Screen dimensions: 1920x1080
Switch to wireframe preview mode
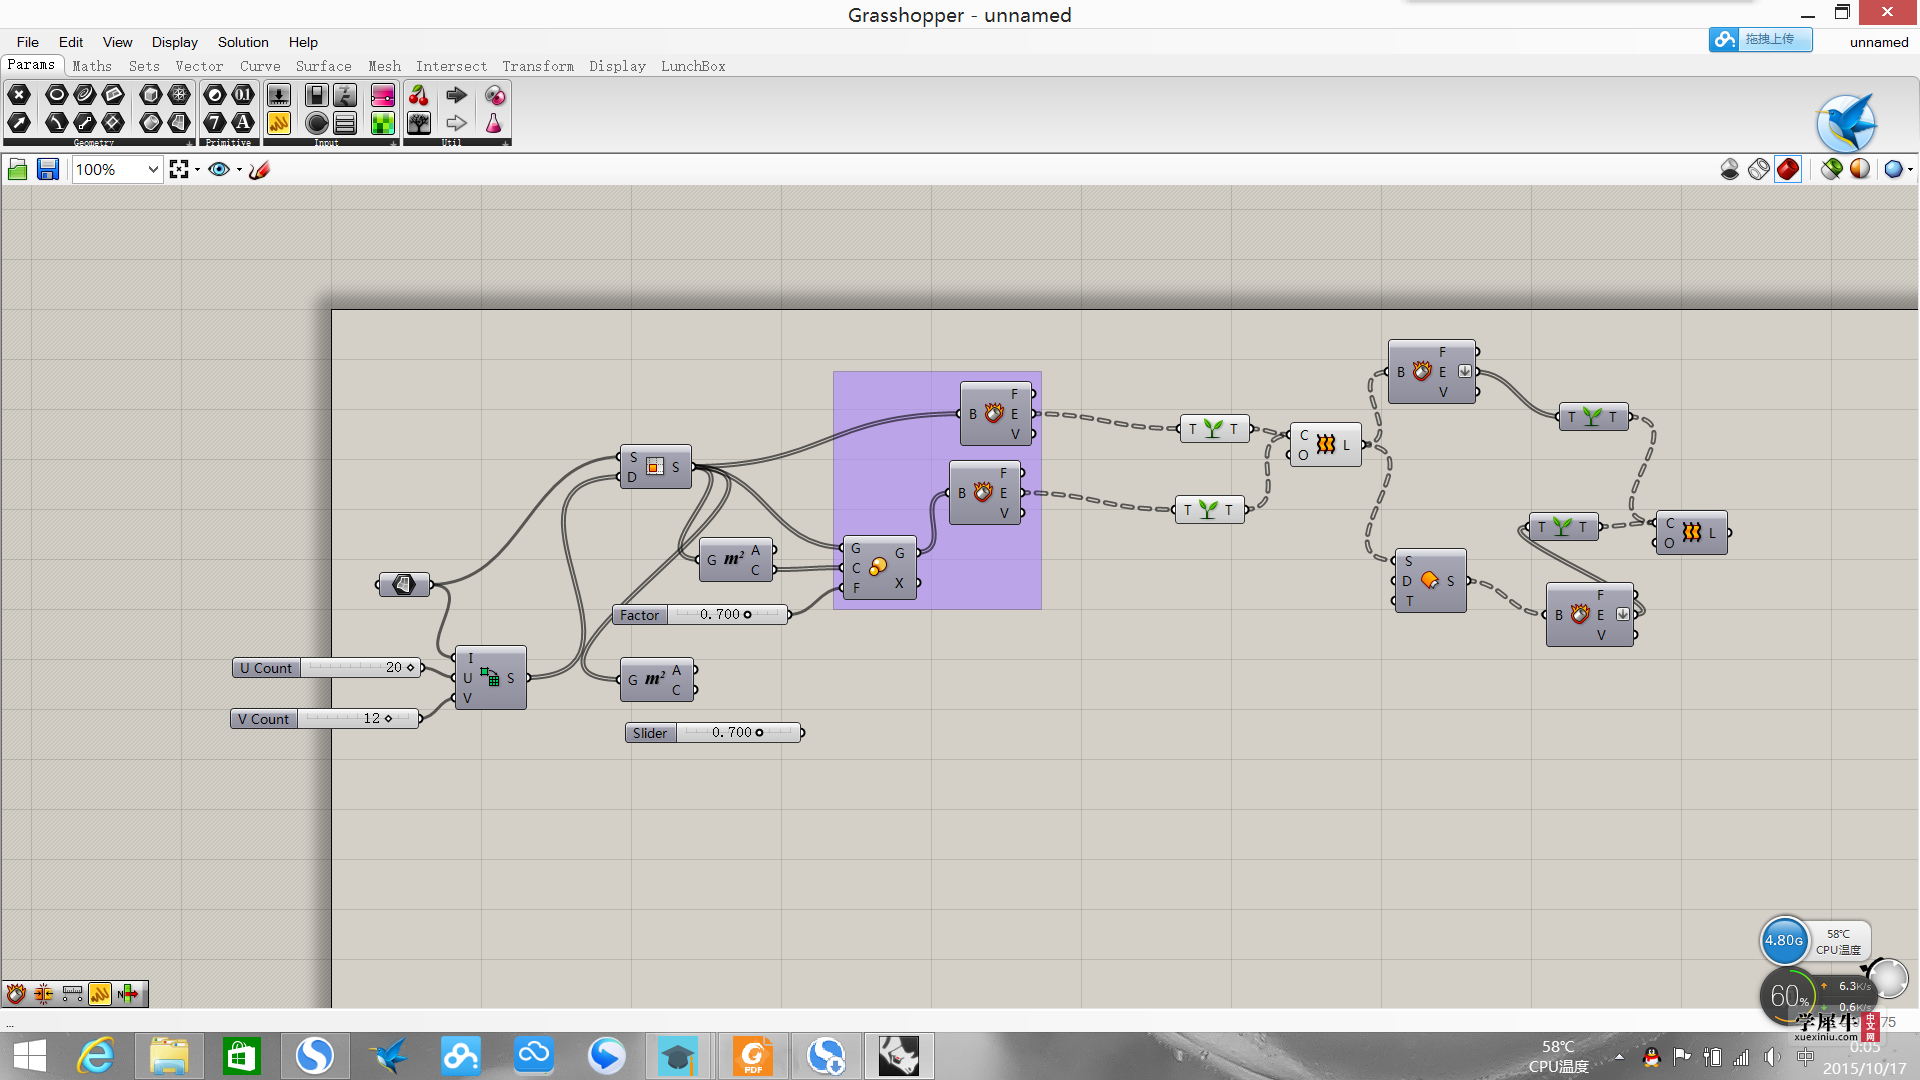[1759, 169]
